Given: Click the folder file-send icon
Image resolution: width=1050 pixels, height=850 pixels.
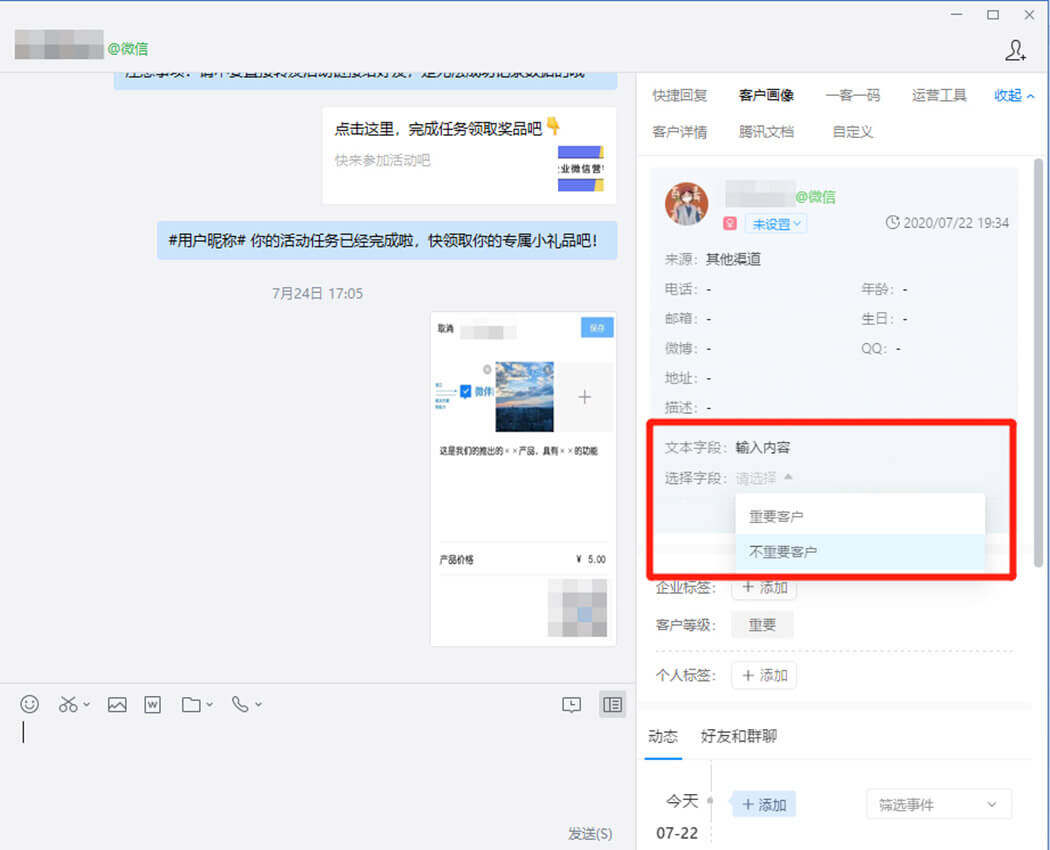Looking at the screenshot, I should point(191,704).
